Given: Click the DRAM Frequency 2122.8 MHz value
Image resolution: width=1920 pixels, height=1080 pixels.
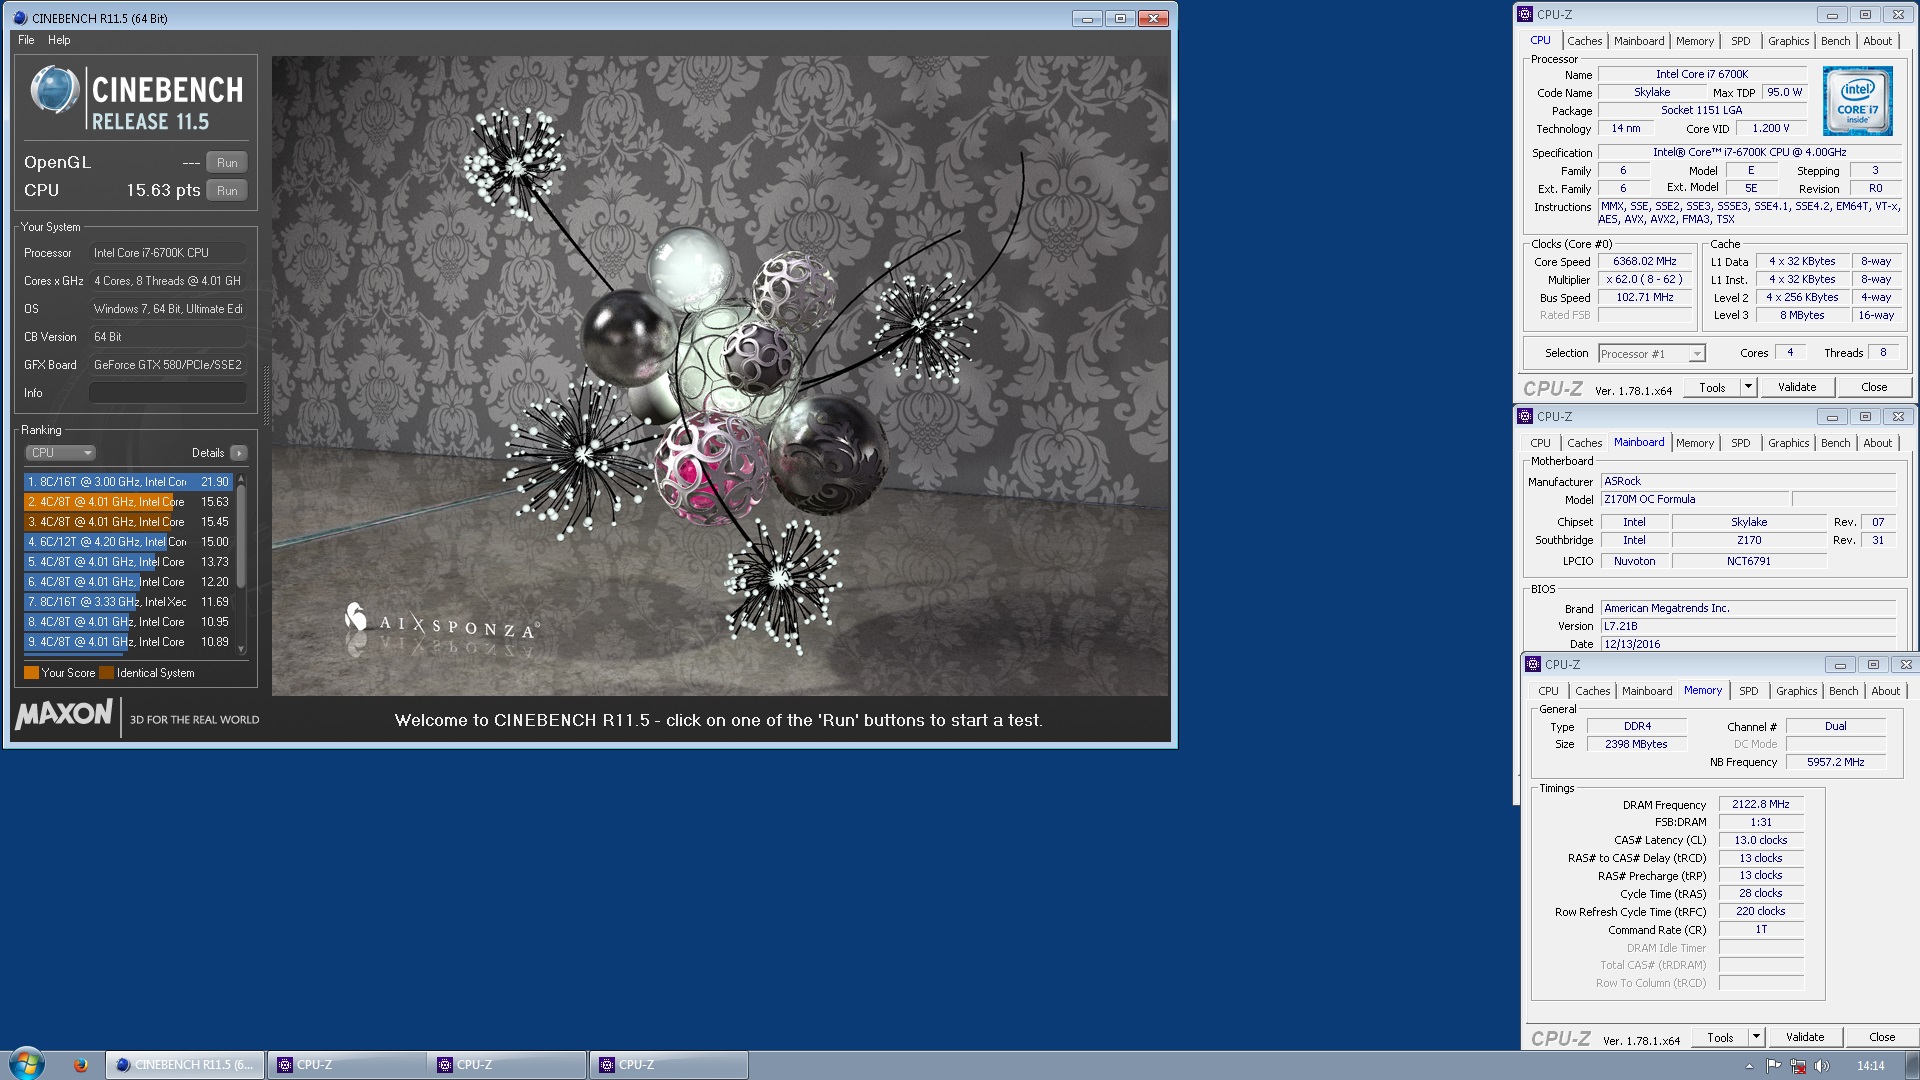Looking at the screenshot, I should coord(1761,805).
